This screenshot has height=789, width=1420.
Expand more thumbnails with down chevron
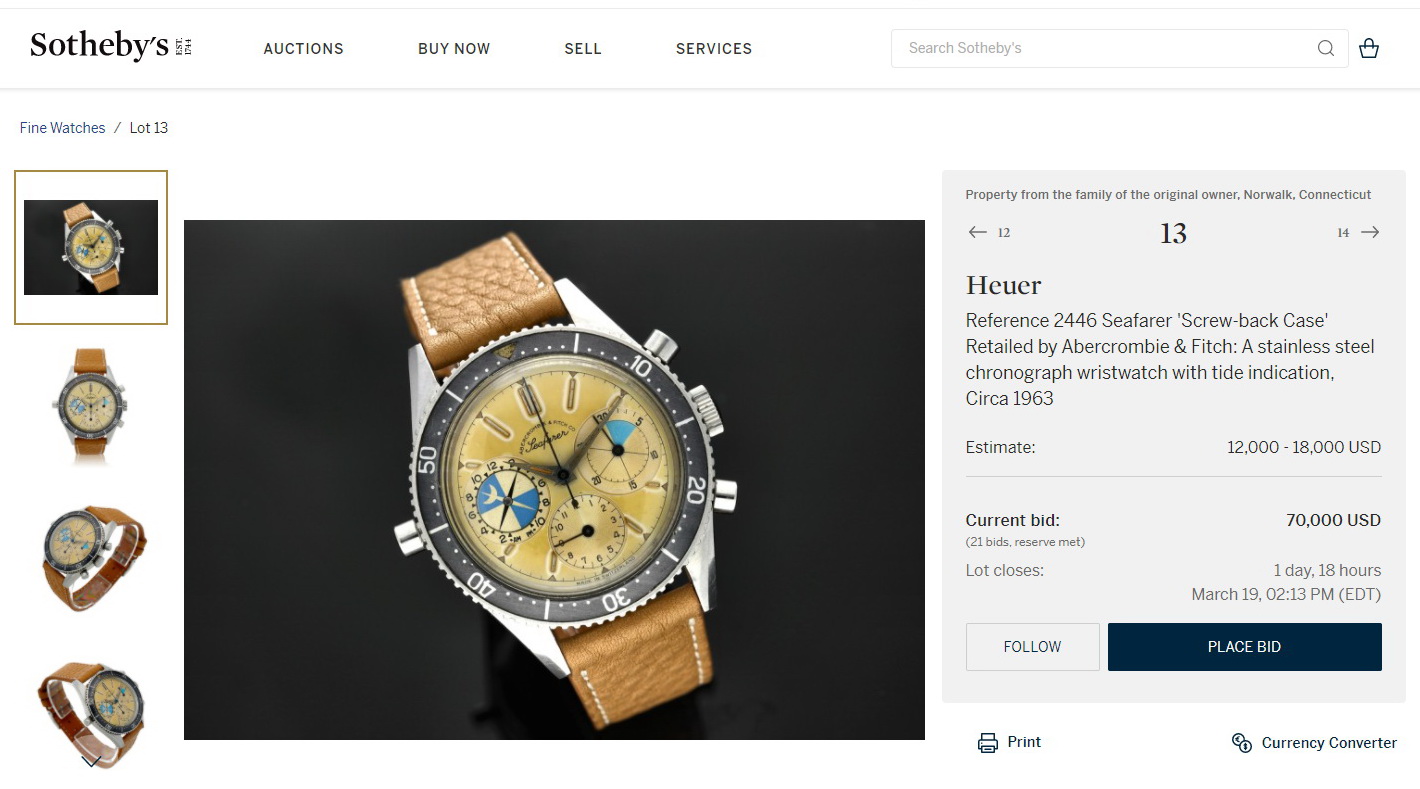91,761
